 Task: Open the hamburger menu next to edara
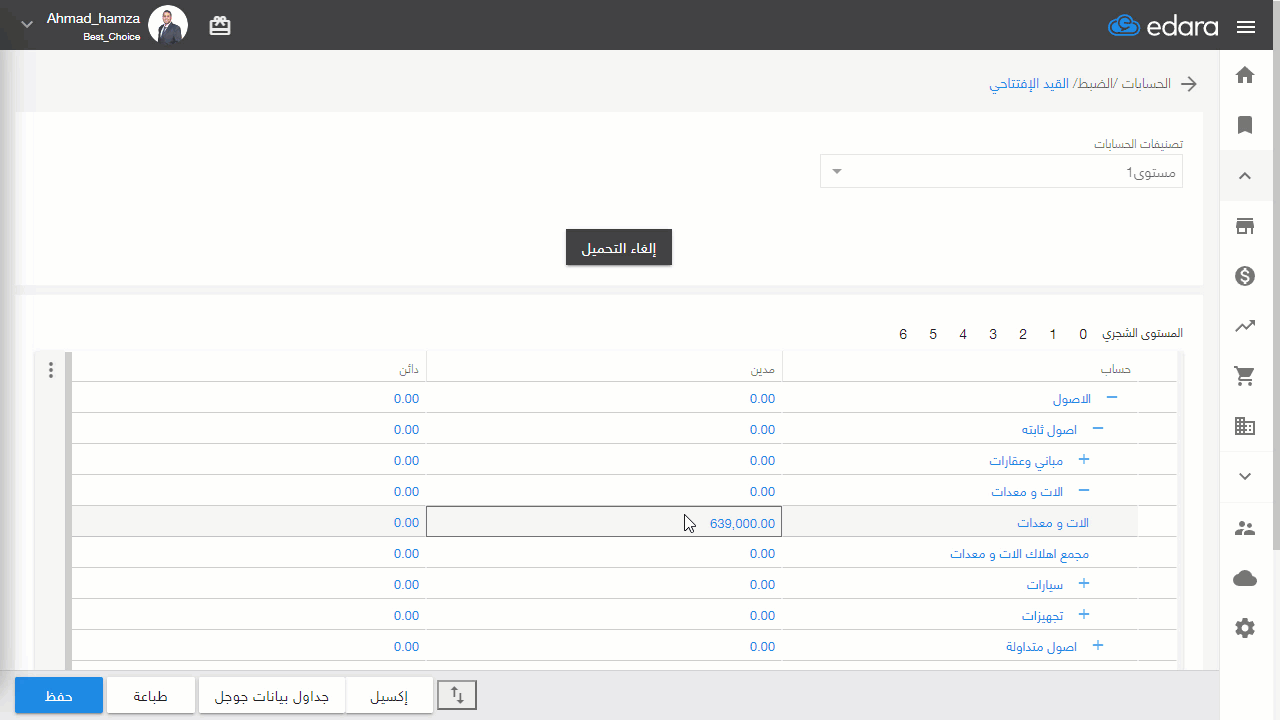click(1246, 27)
